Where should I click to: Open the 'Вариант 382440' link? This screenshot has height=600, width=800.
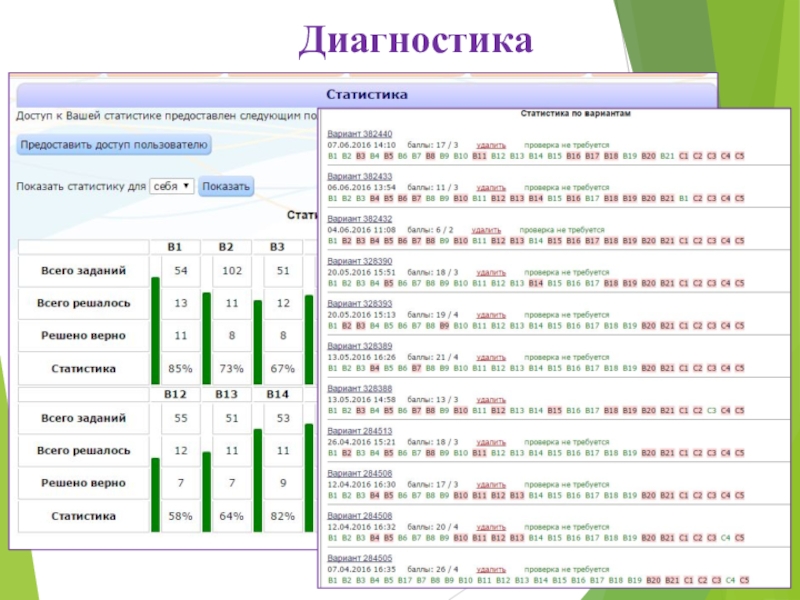coord(360,134)
